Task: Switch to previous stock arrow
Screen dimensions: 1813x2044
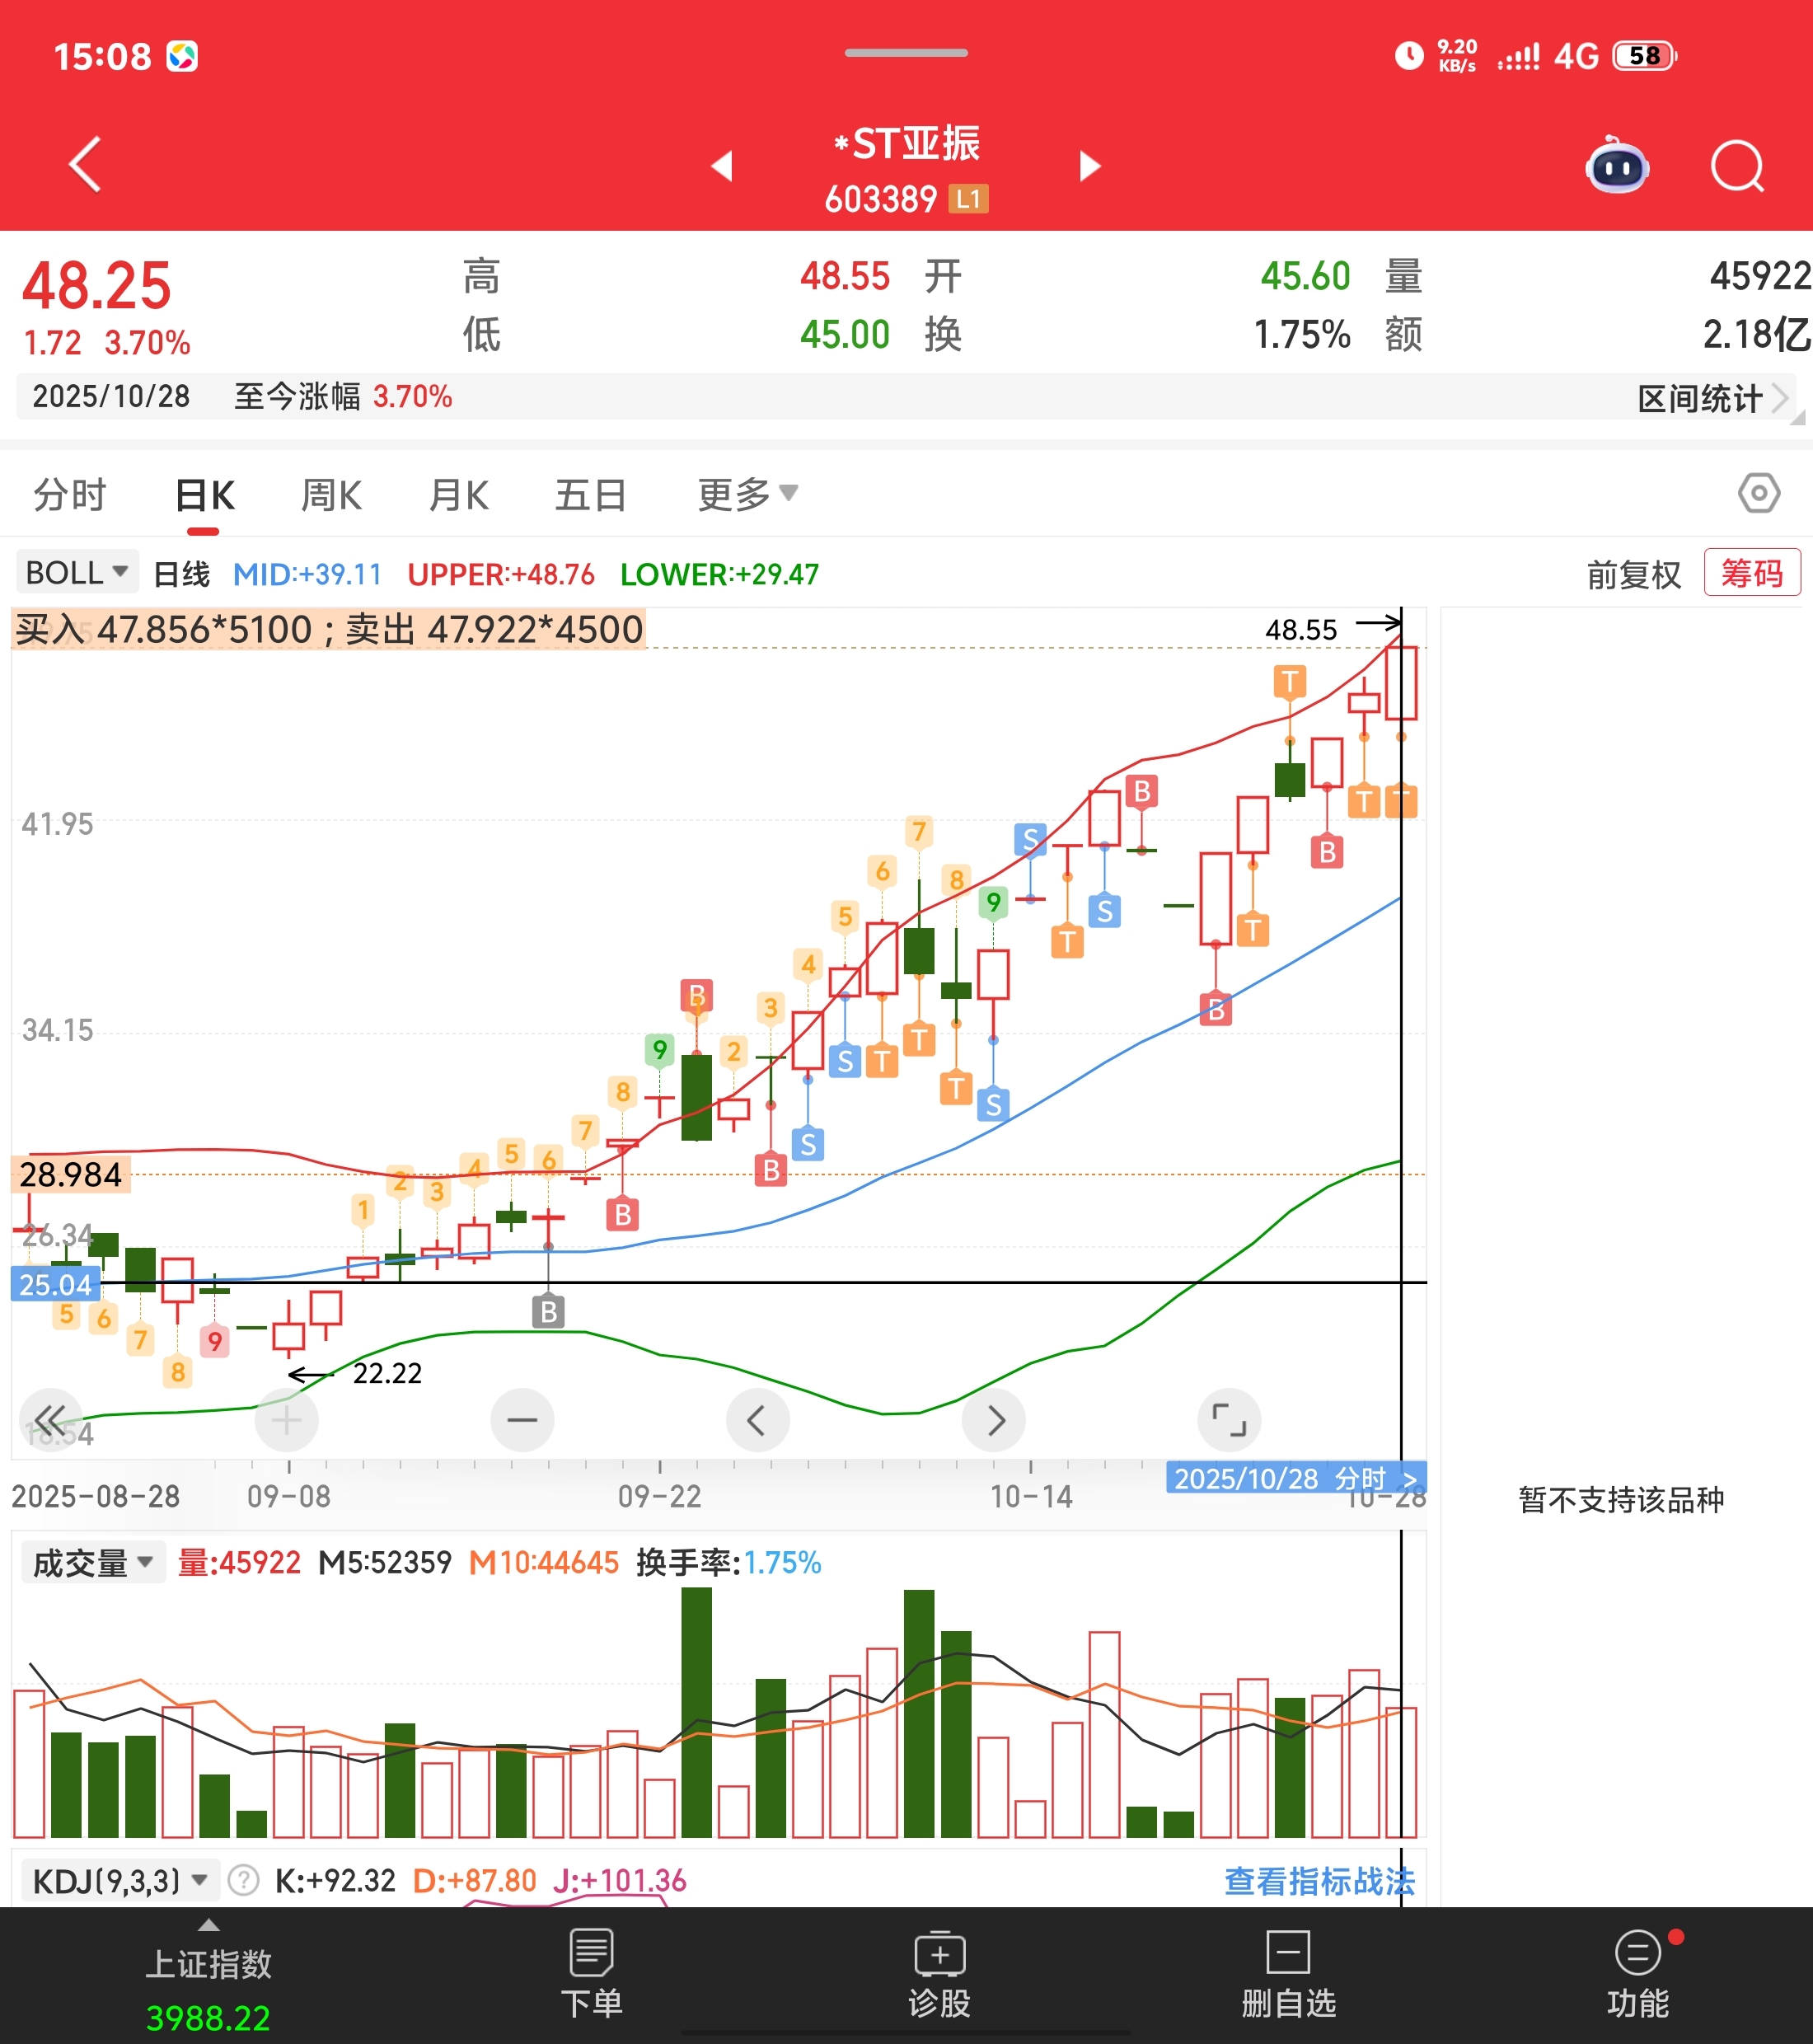Action: pos(722,166)
